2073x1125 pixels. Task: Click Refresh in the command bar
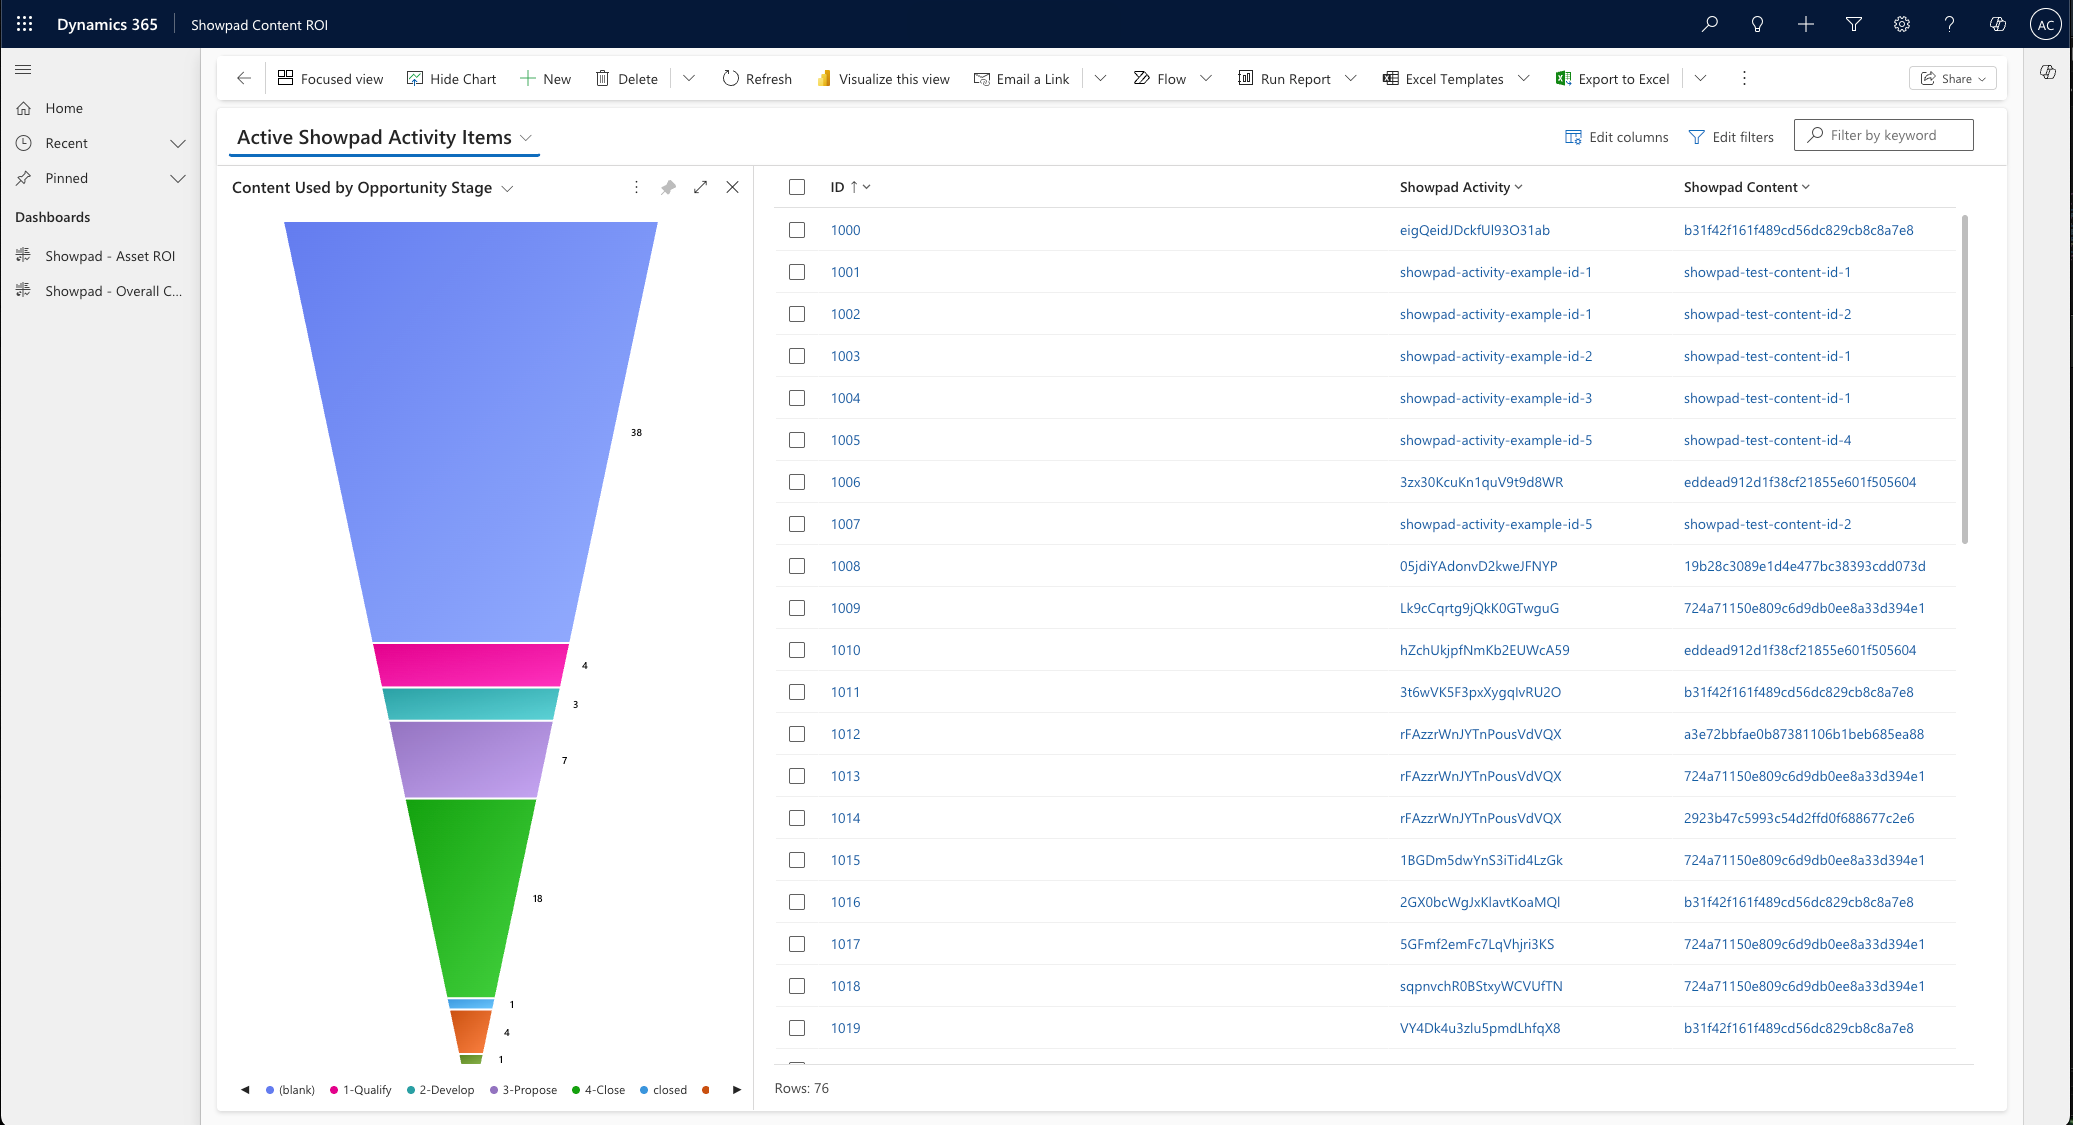pos(757,78)
